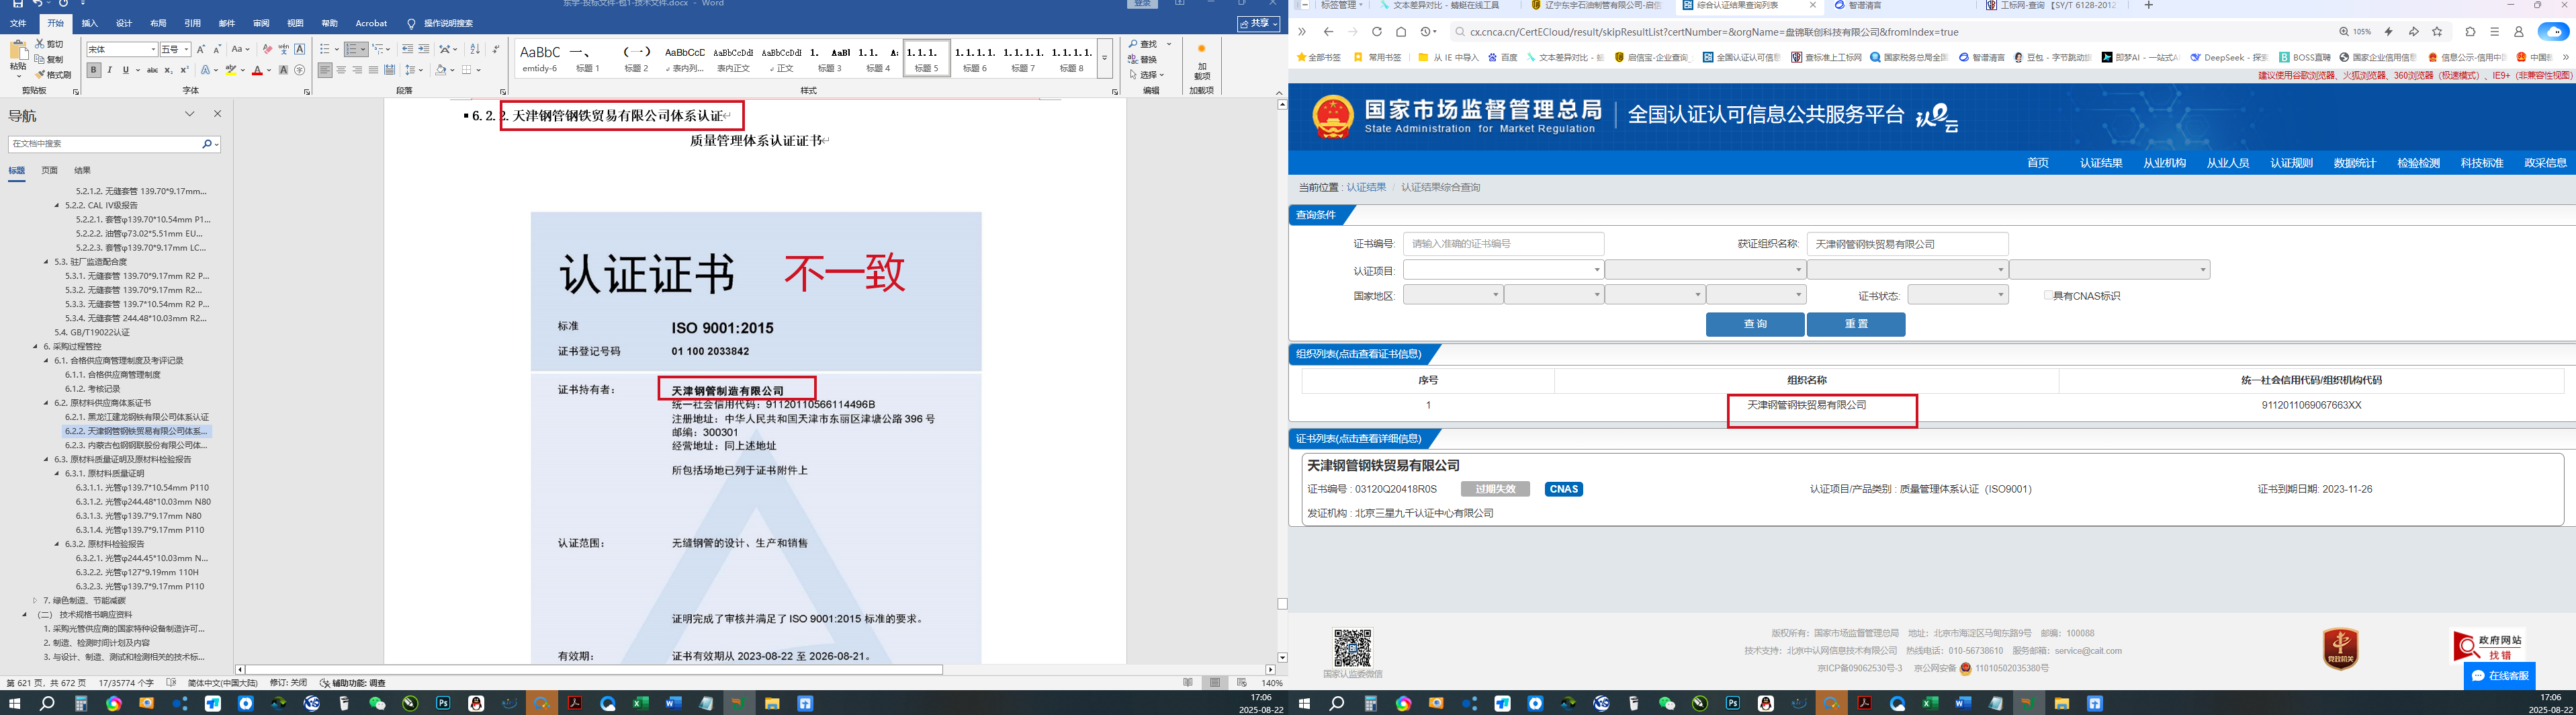Open the 审阅 ribbon tab
Viewport: 2576px width, 715px height.
coord(261,23)
